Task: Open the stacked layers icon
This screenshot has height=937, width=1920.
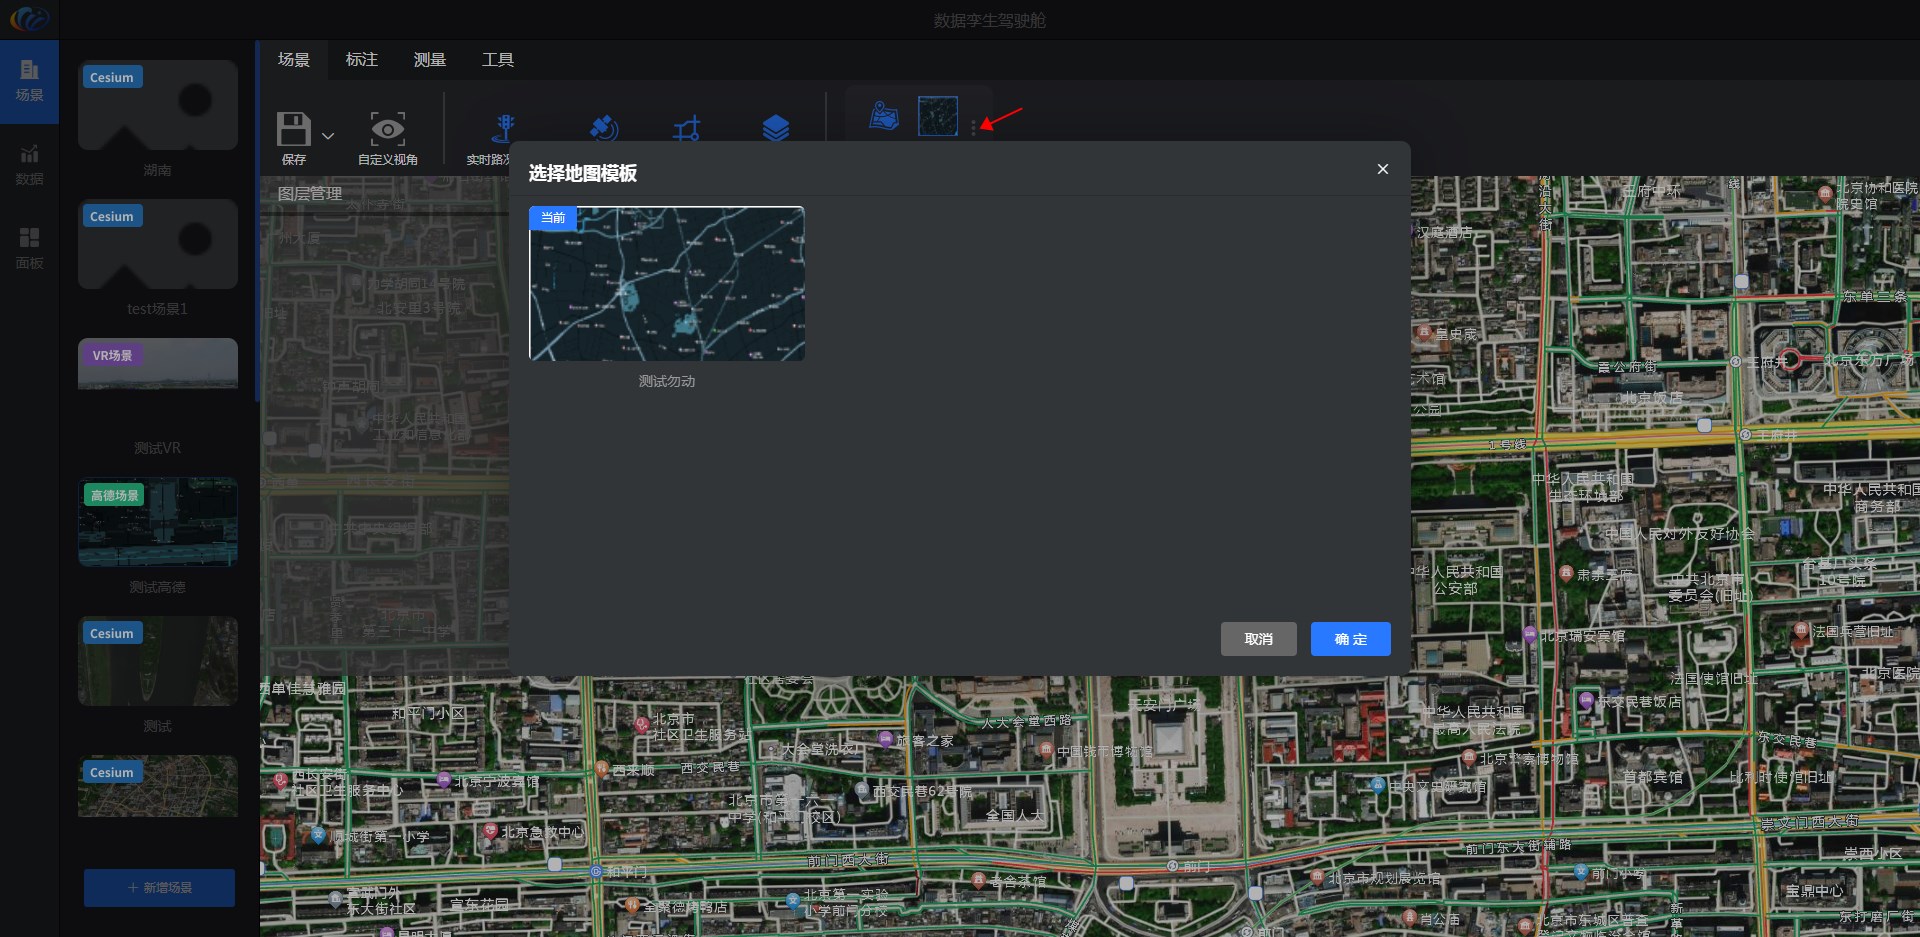Action: [x=775, y=128]
